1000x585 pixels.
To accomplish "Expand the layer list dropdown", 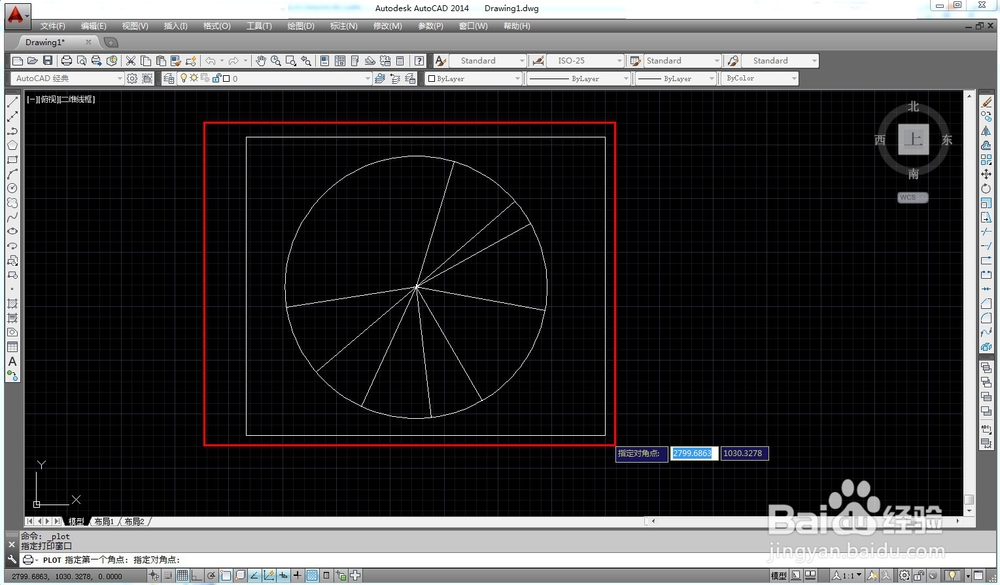I will point(368,78).
